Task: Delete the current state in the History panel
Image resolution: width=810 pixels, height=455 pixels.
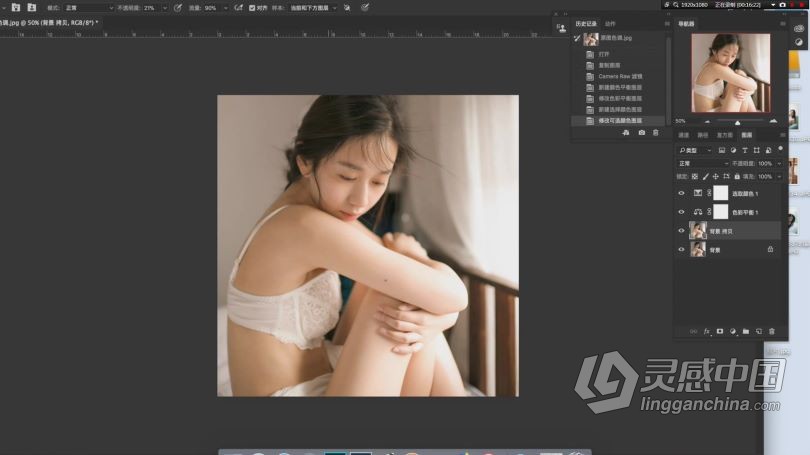Action: pos(656,132)
